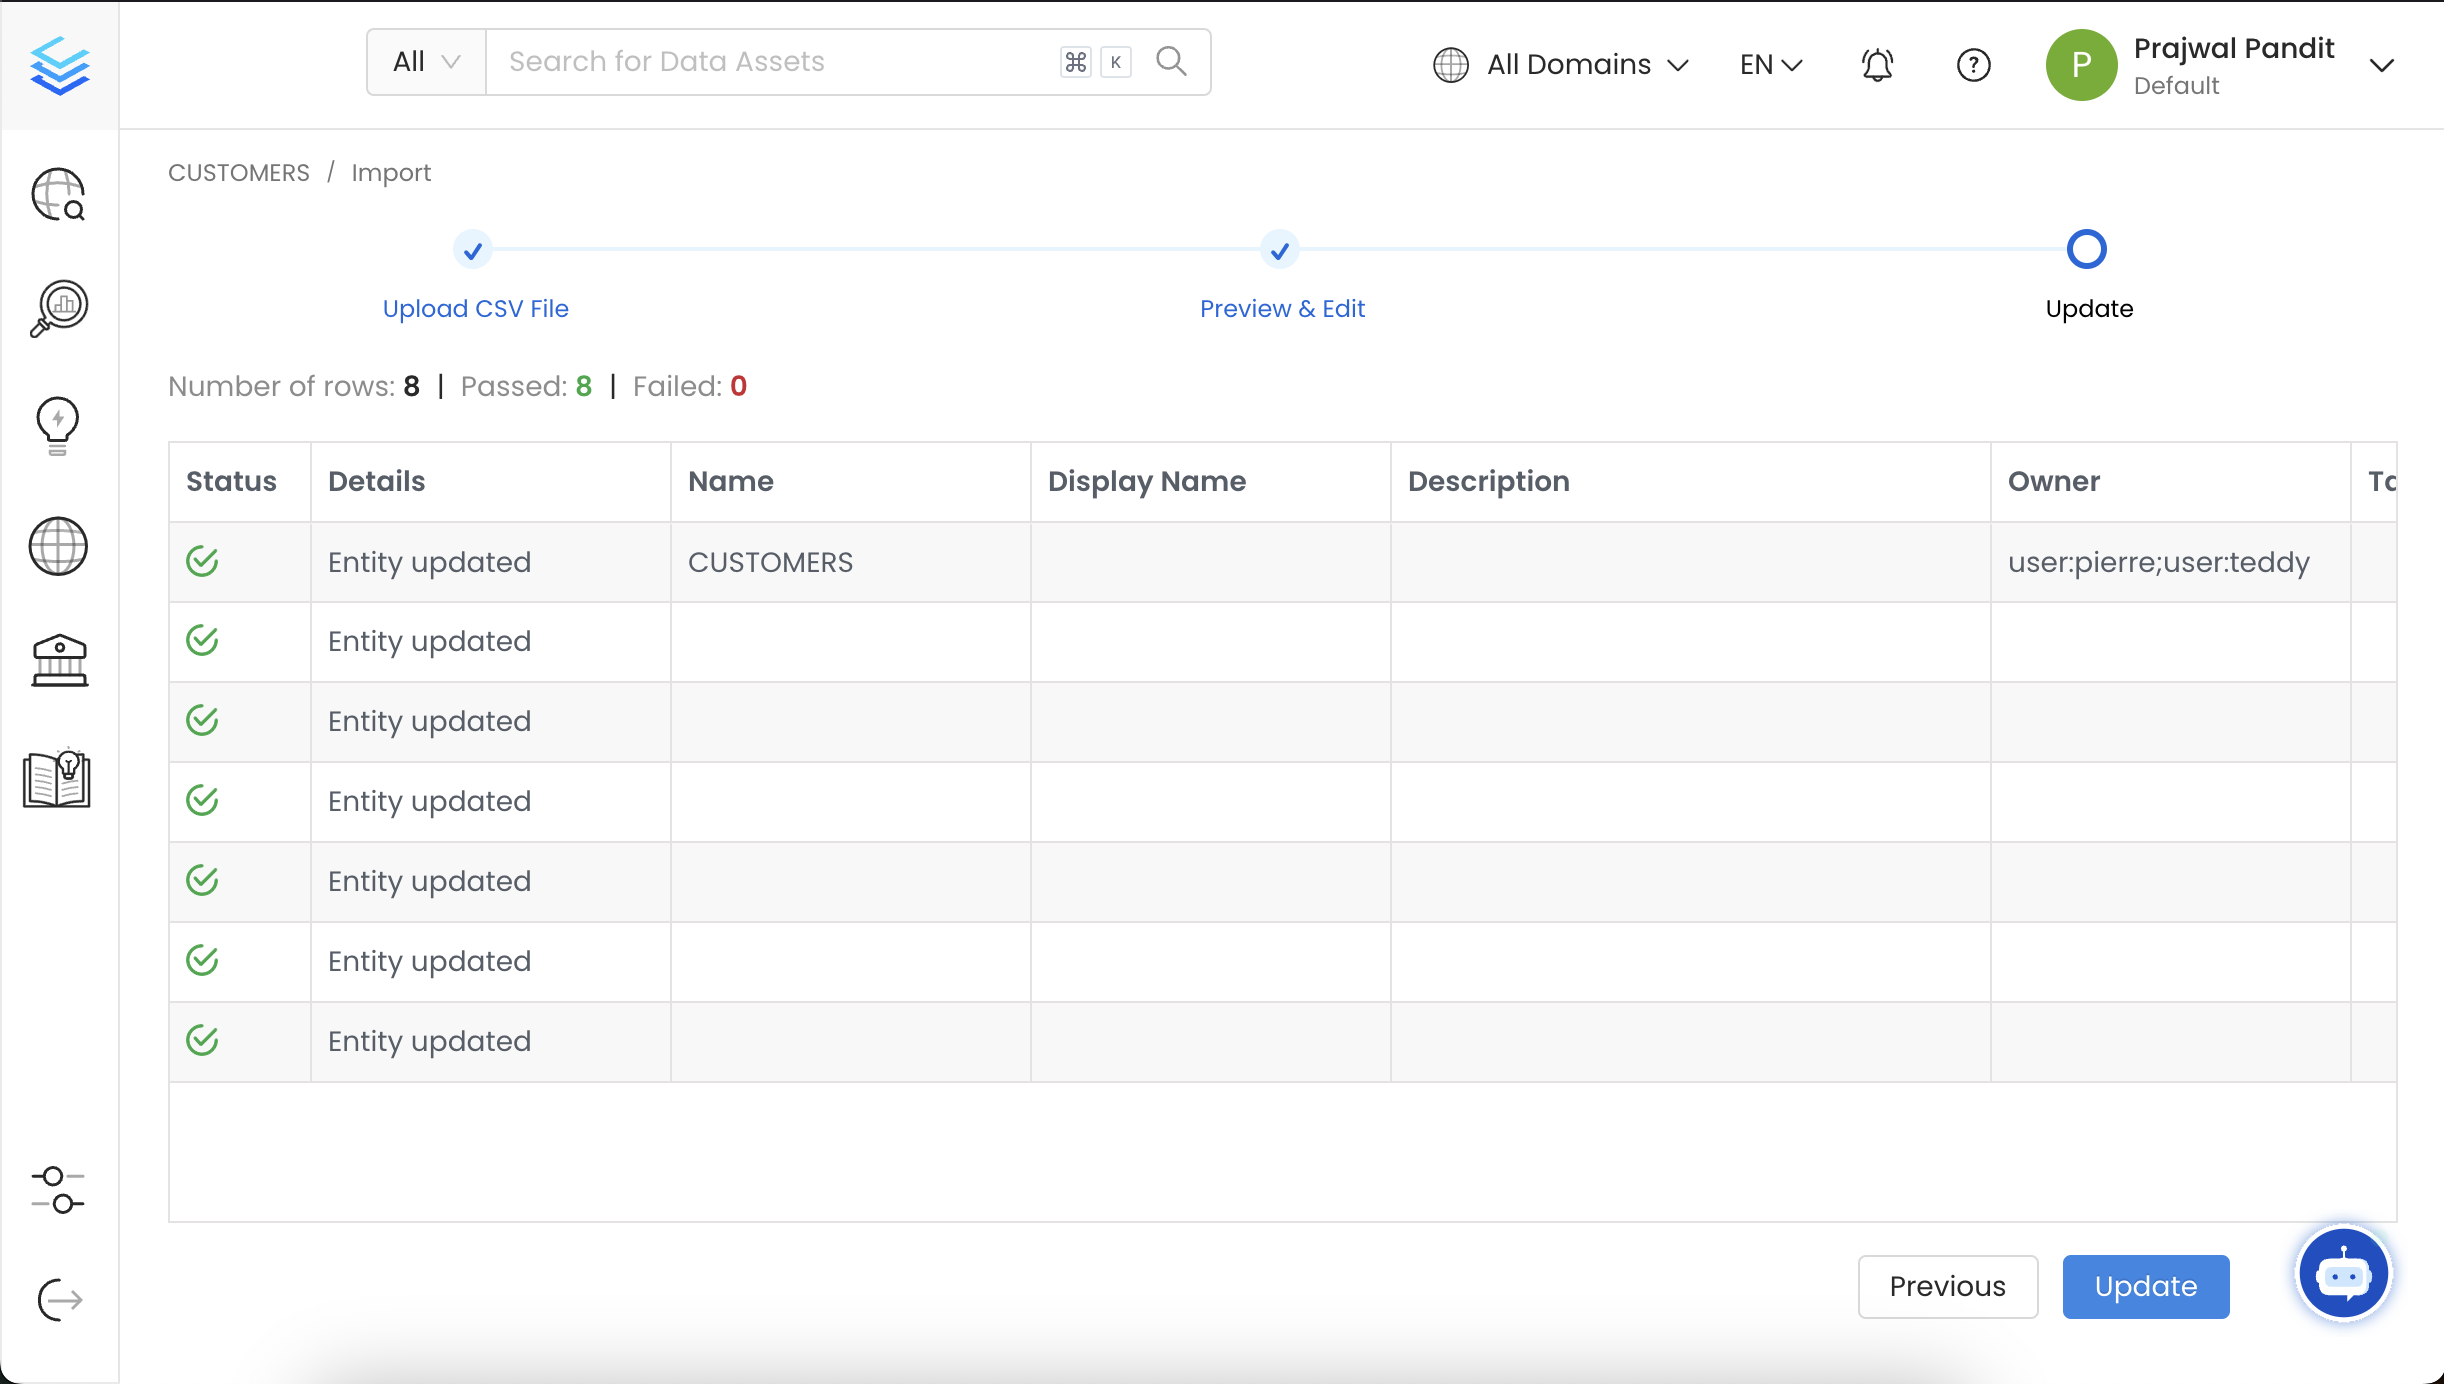Click the Logout icon at sidebar bottom
The height and width of the screenshot is (1384, 2444).
point(57,1300)
